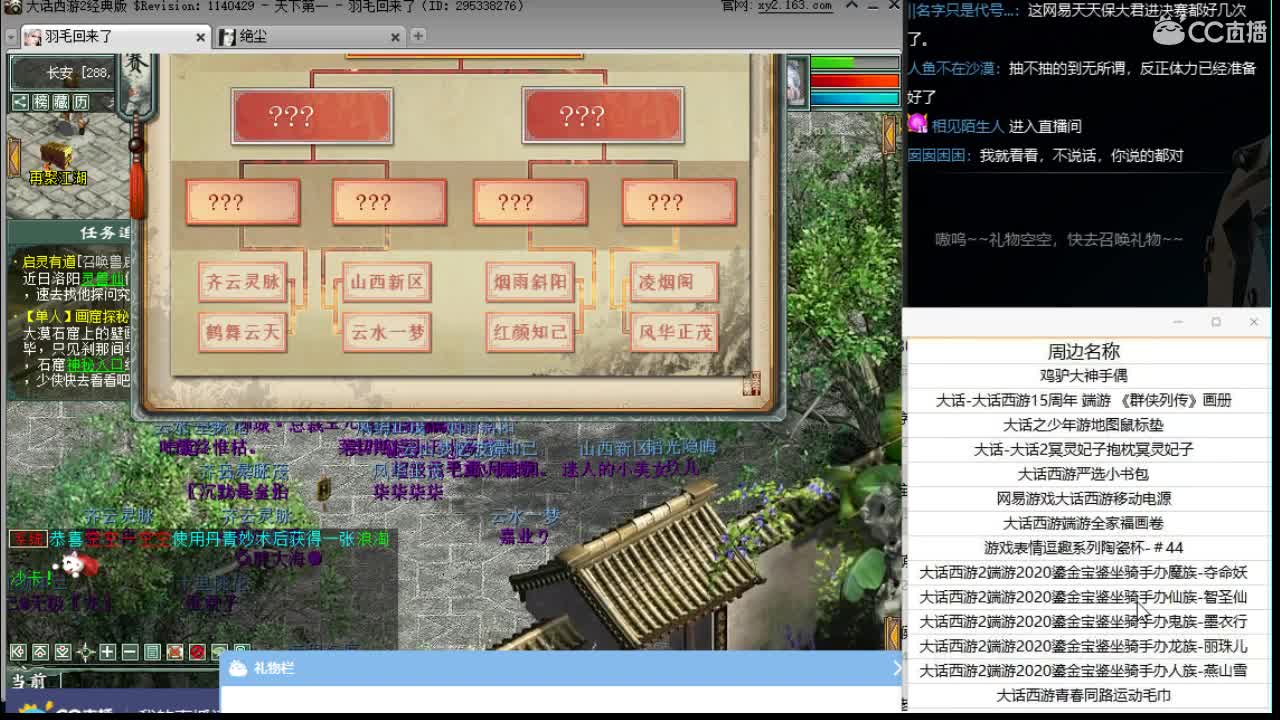This screenshot has height=720, width=1280.
Task: Select team 烟雨斜阳 in the bracket
Action: point(530,282)
